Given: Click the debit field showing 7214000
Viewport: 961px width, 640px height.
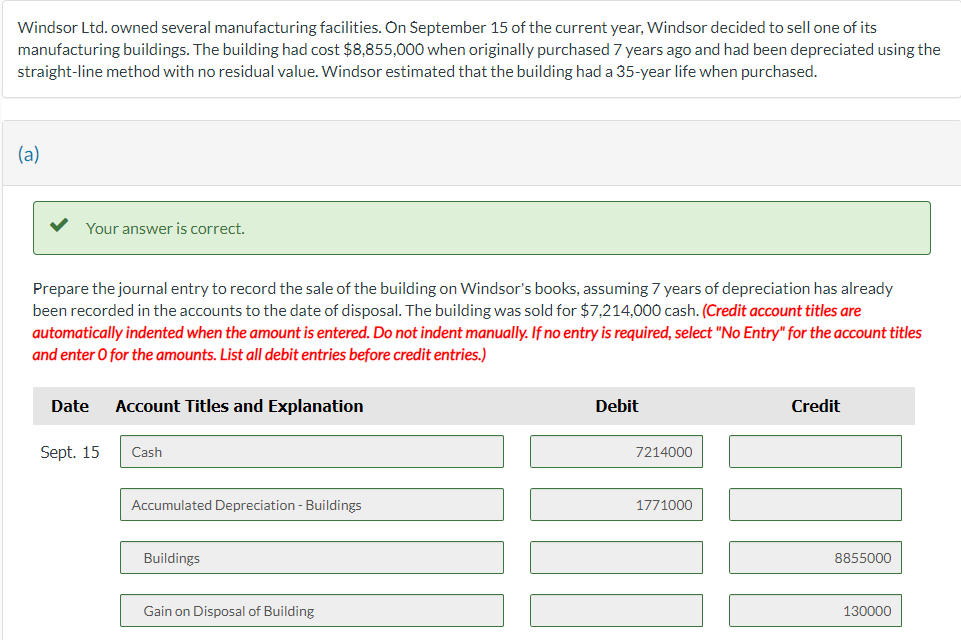Looking at the screenshot, I should pyautogui.click(x=616, y=452).
